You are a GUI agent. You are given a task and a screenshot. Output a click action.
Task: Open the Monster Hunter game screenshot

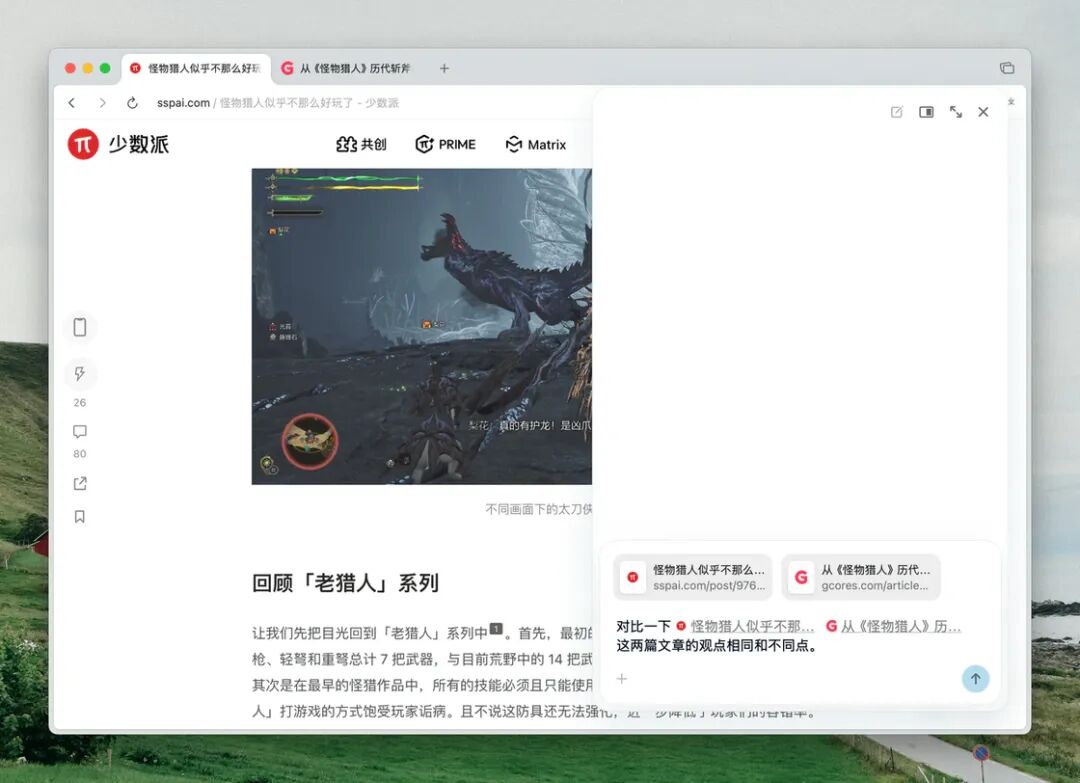coord(422,326)
